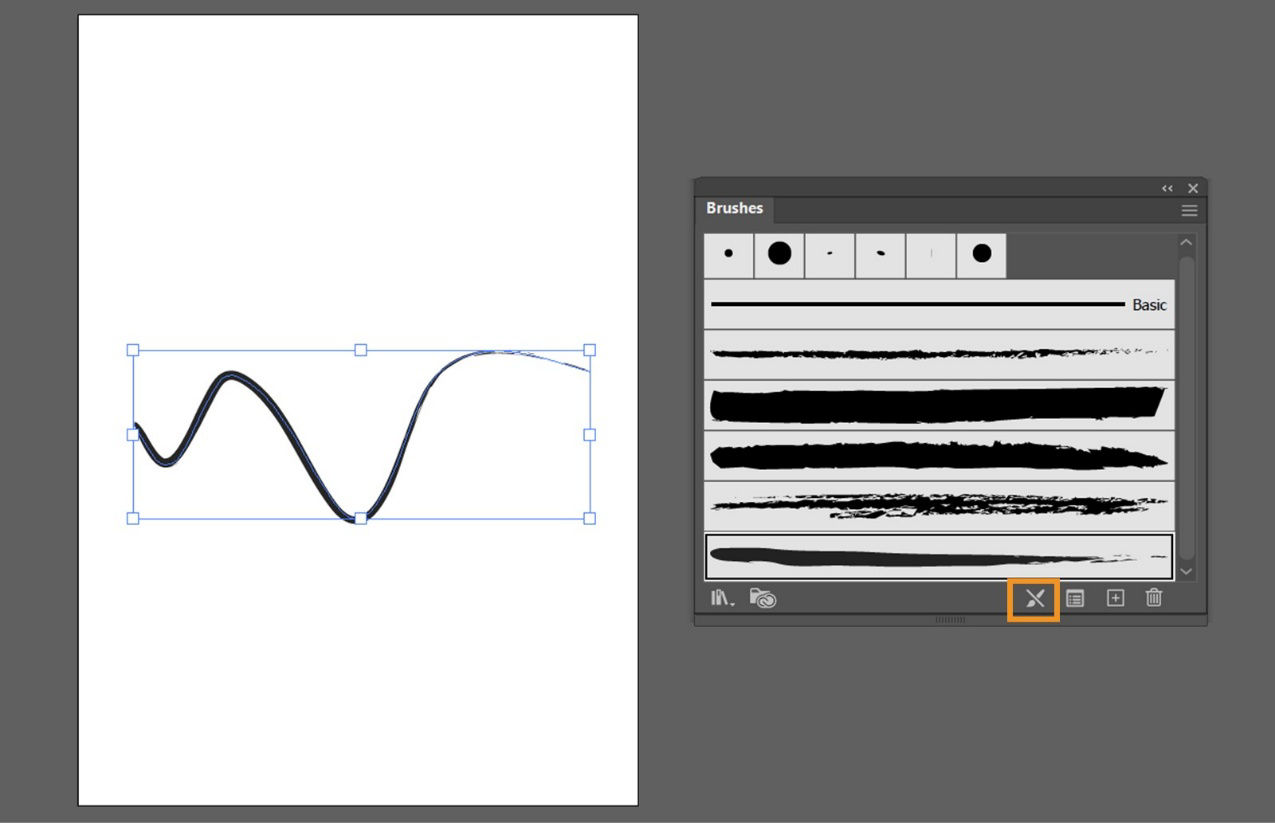Switch to the Brushes tab

pyautogui.click(x=735, y=208)
